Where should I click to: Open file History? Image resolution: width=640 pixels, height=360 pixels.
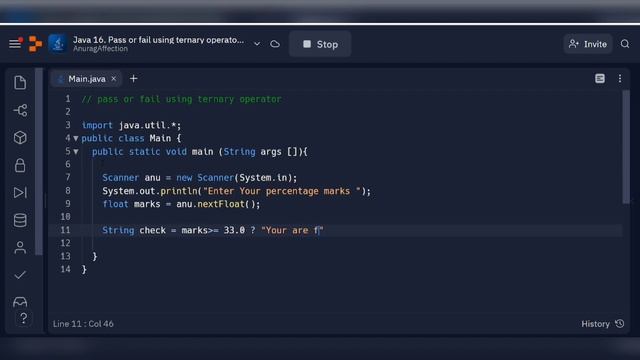[602, 324]
